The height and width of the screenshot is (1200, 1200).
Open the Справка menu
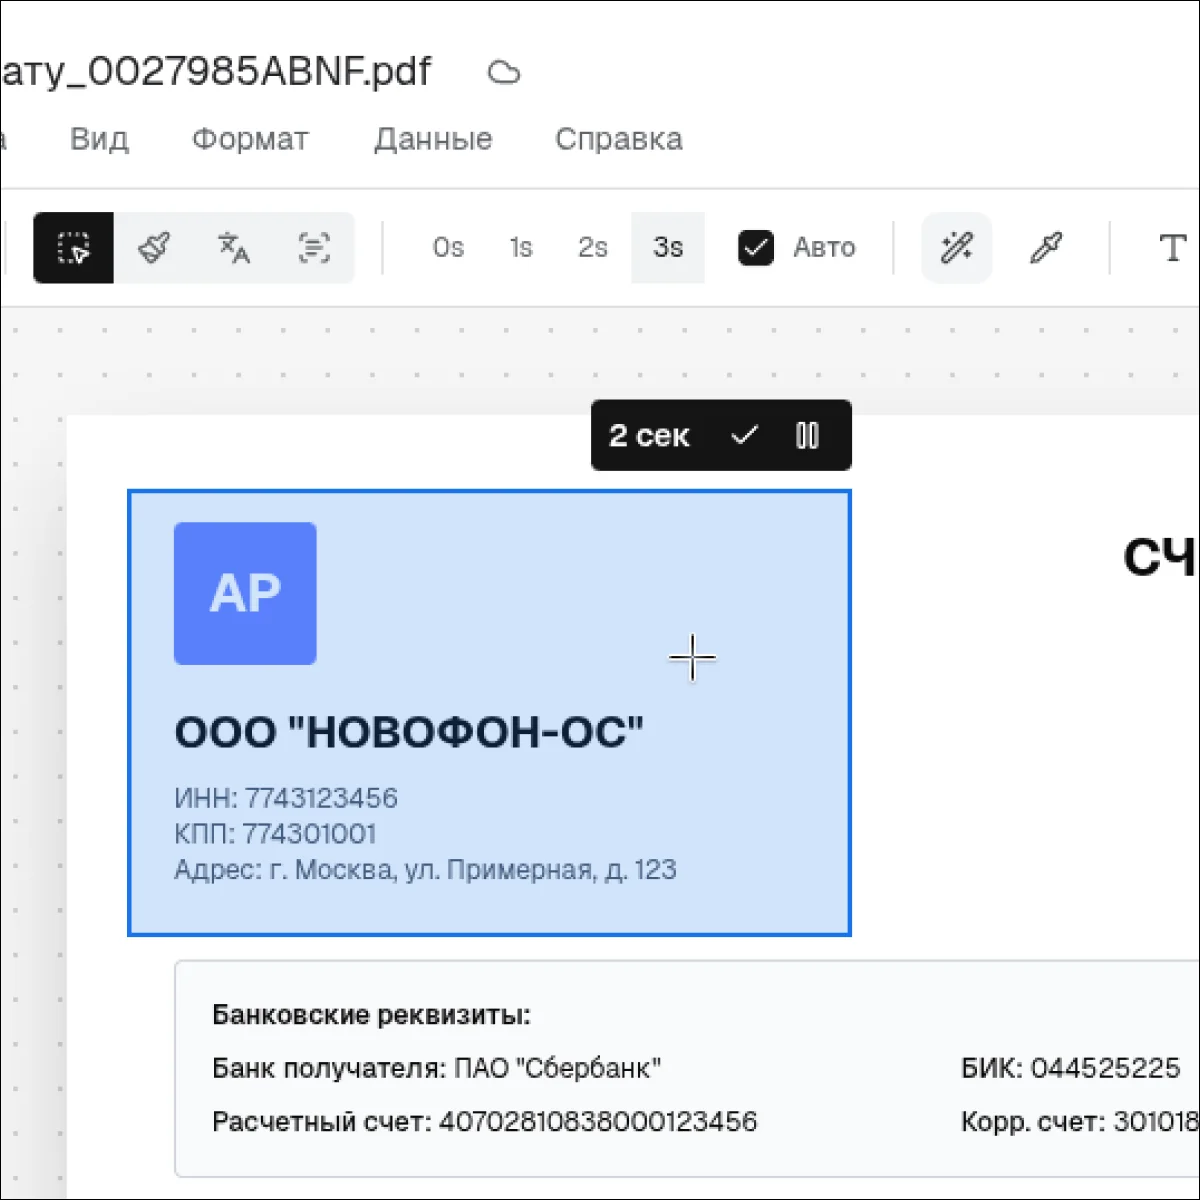click(x=619, y=139)
